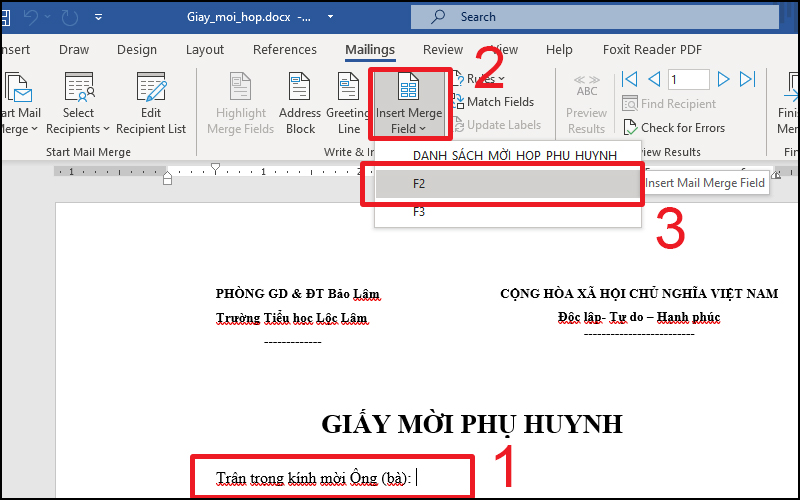Click Highlight Merge Fields icon
800x500 pixels.
tap(240, 87)
